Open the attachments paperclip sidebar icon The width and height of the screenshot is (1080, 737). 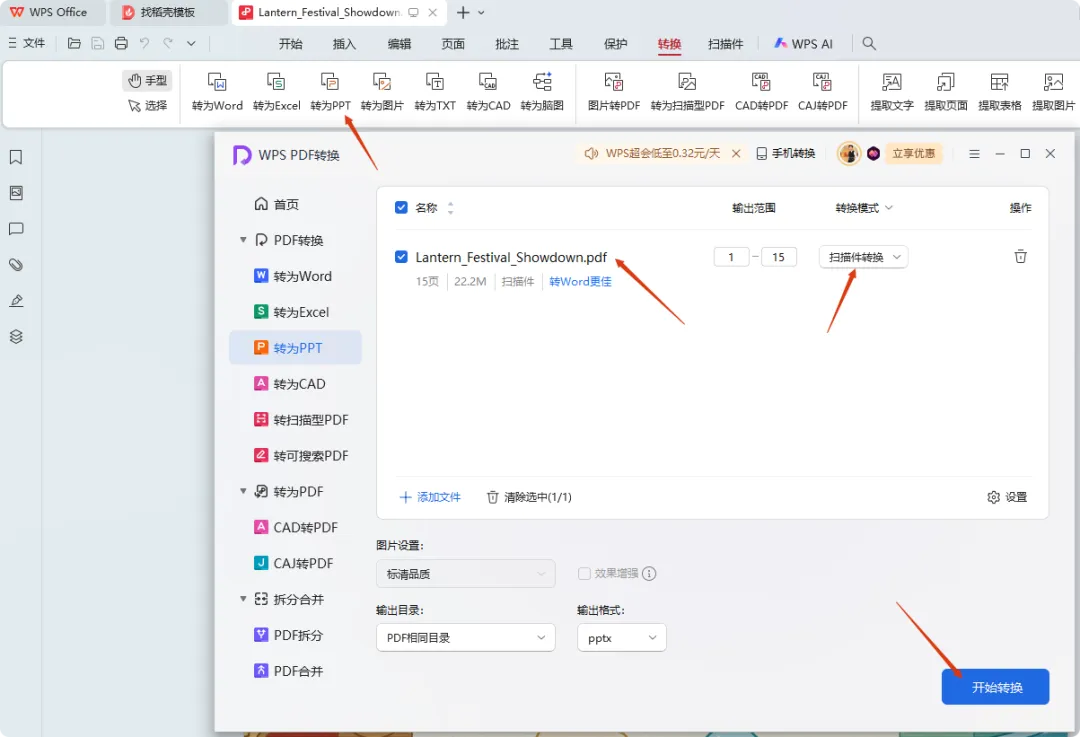16,264
